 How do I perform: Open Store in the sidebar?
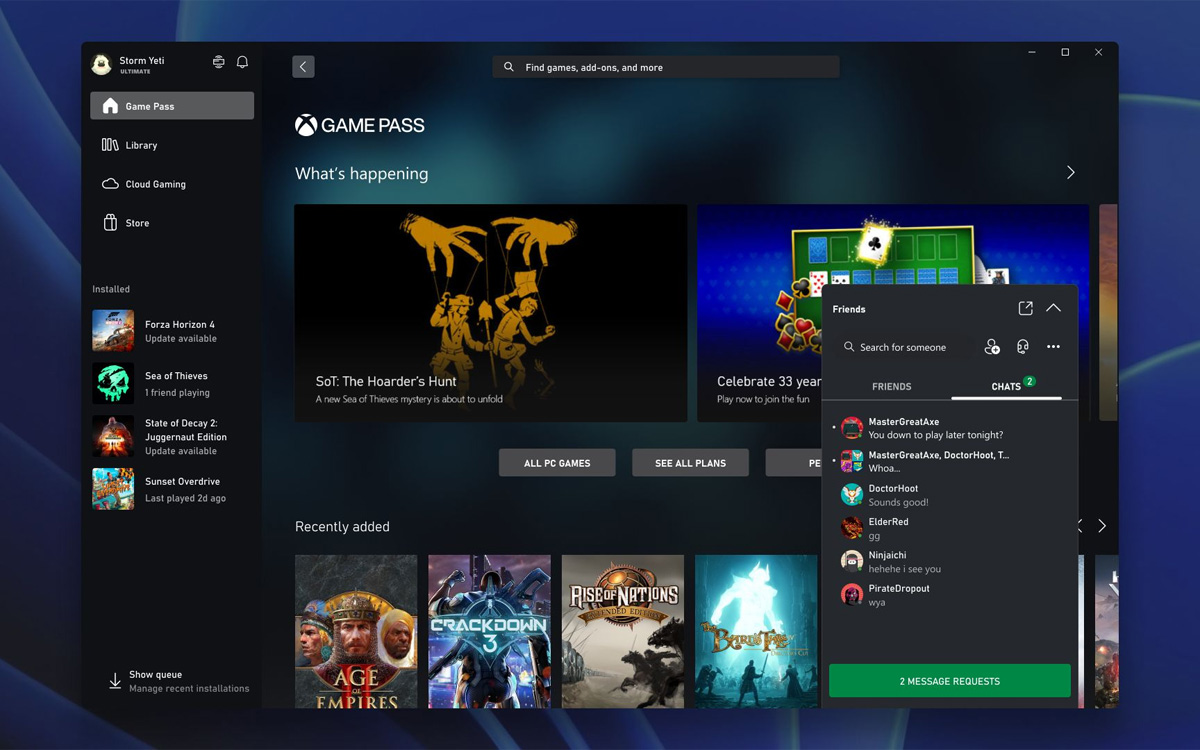click(172, 223)
